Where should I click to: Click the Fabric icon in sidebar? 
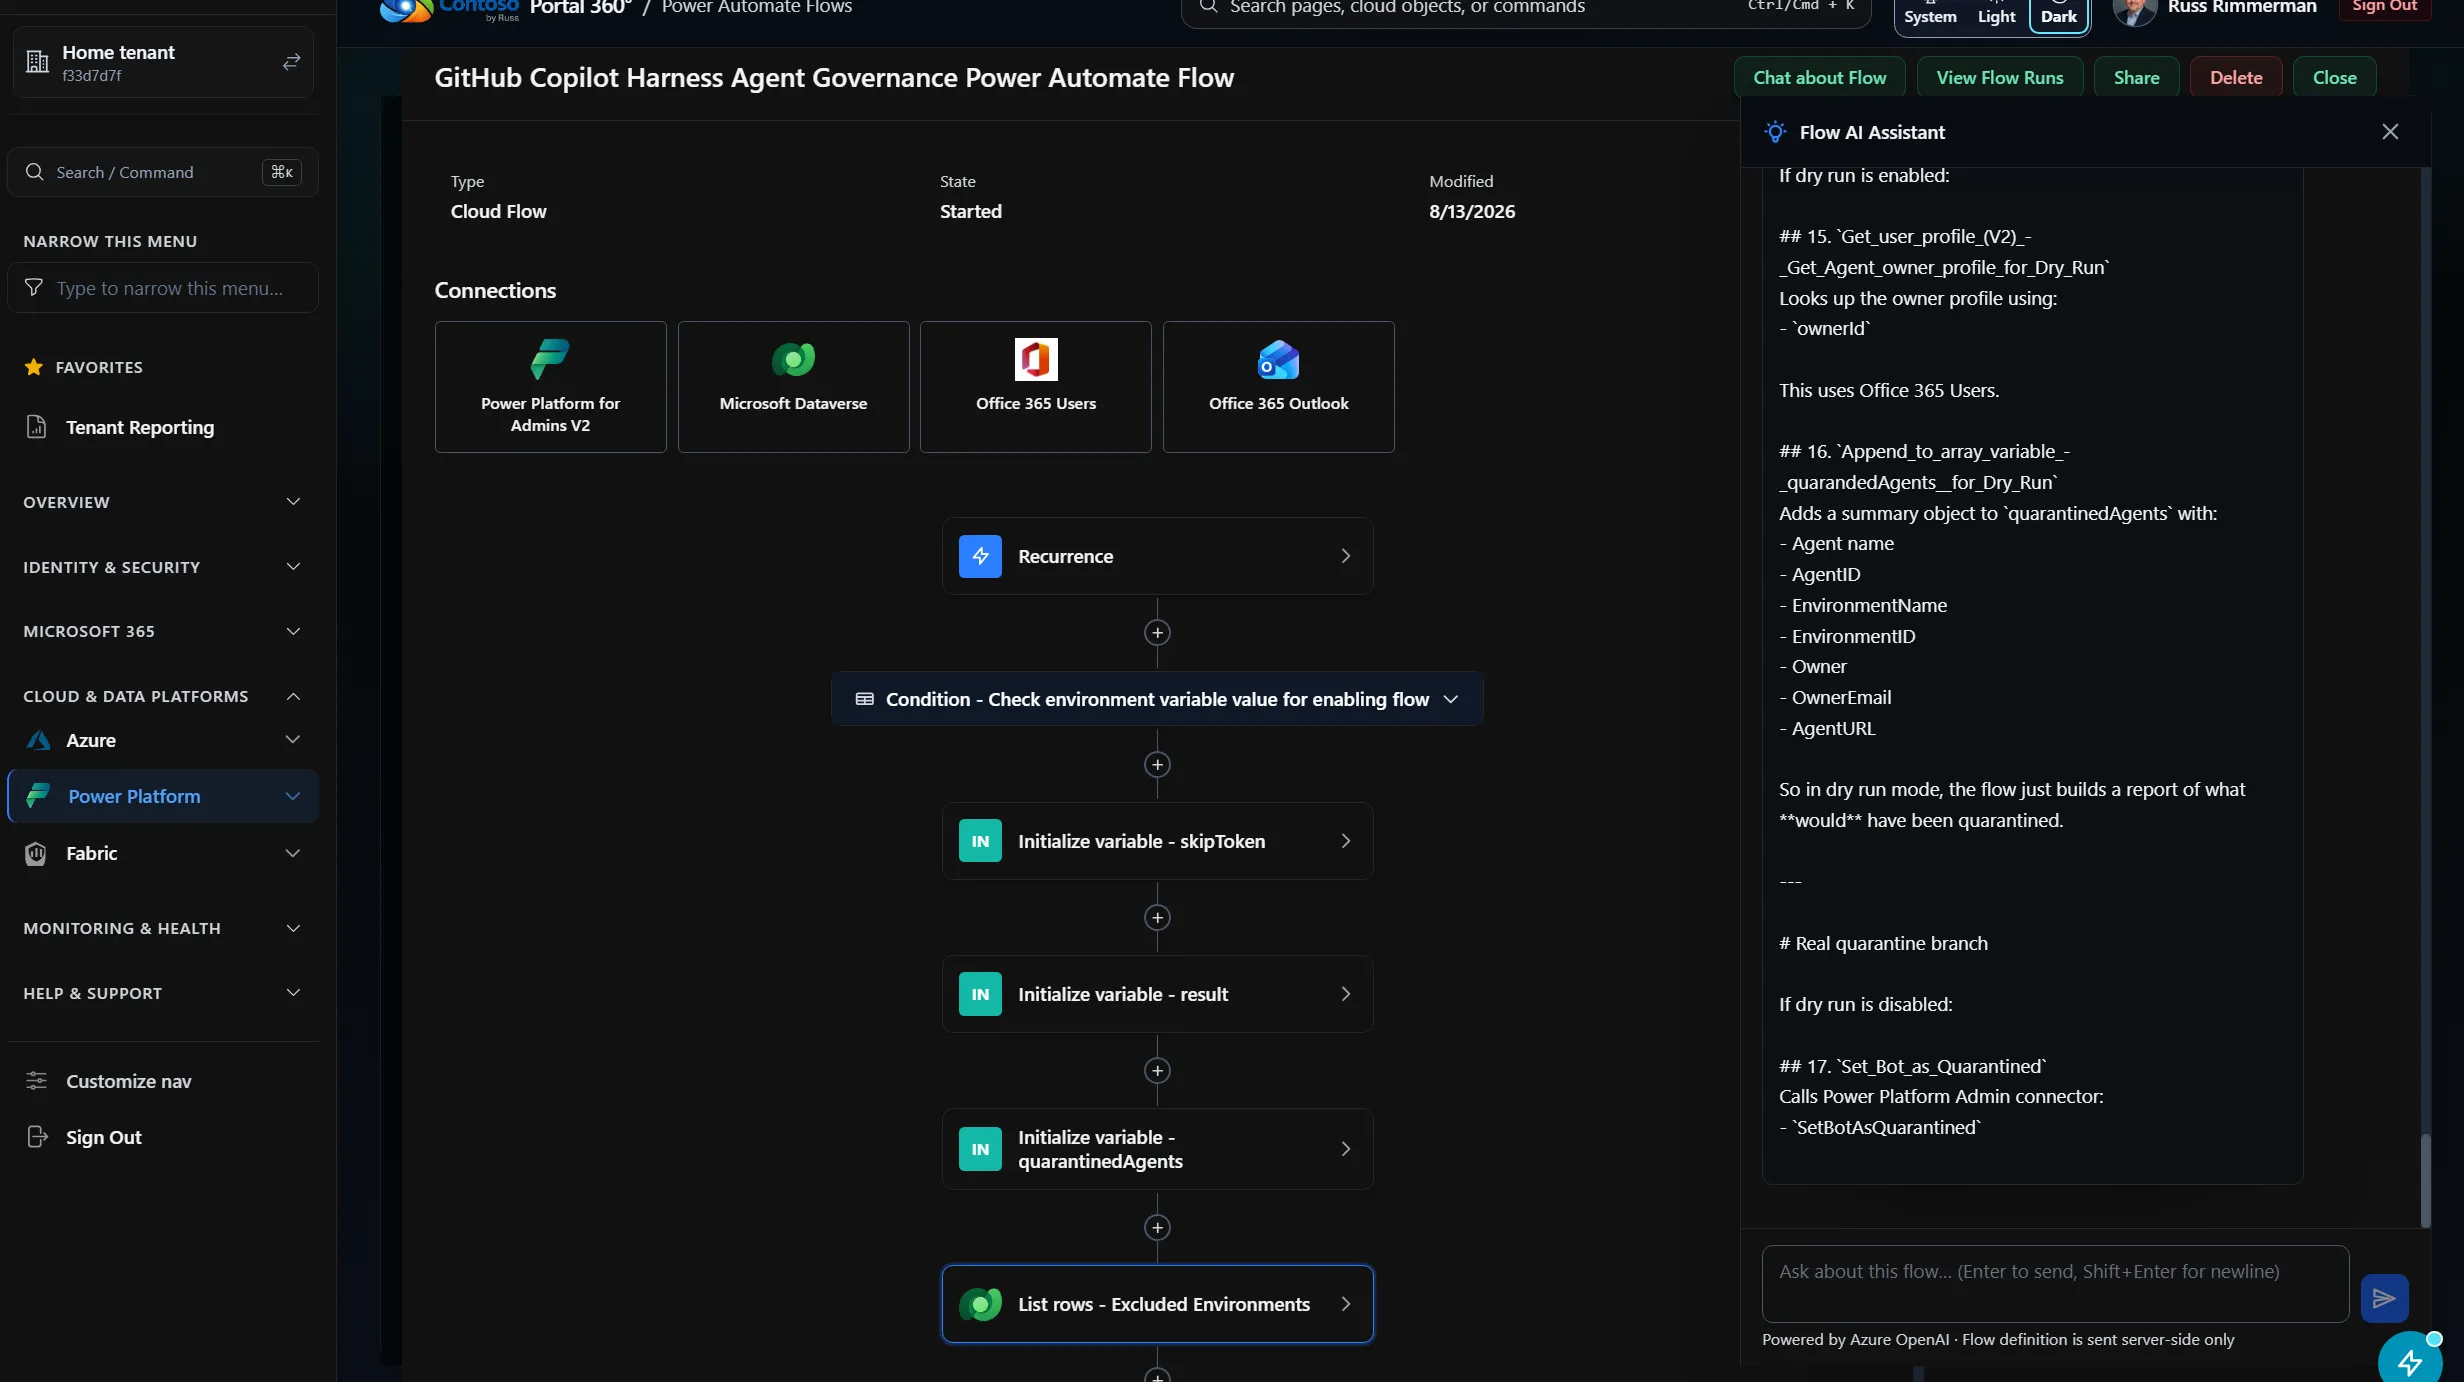click(36, 853)
